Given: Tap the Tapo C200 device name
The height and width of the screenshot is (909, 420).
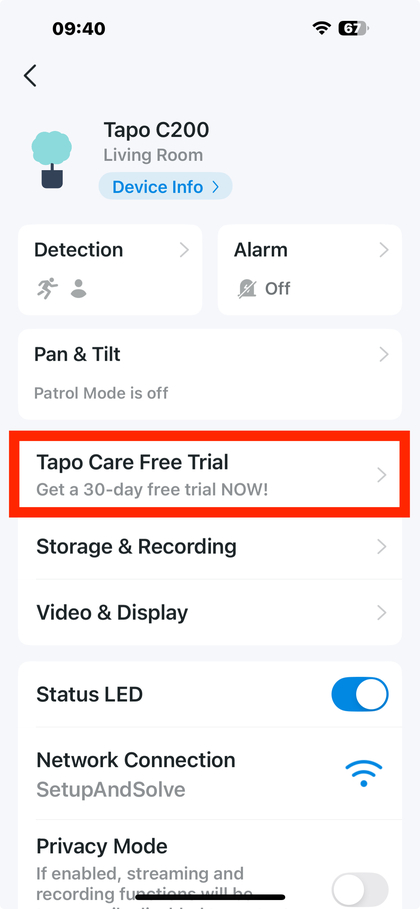Looking at the screenshot, I should pyautogui.click(x=156, y=130).
